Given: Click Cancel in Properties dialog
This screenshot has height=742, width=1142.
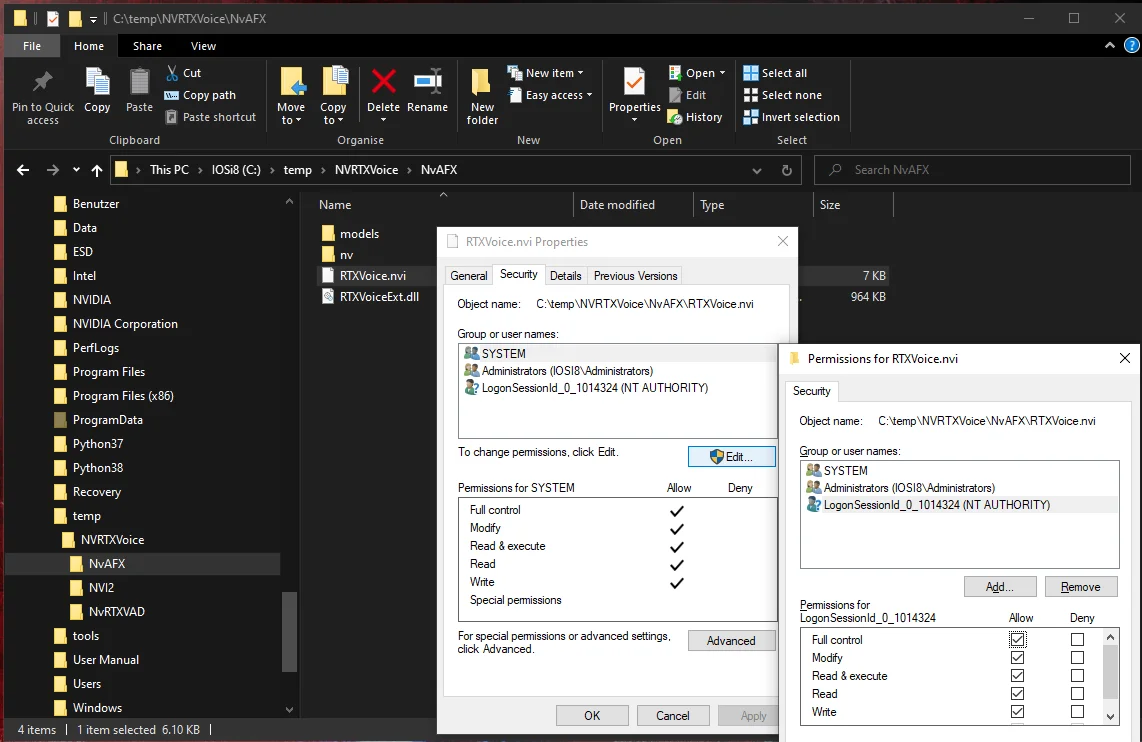Looking at the screenshot, I should coord(672,716).
